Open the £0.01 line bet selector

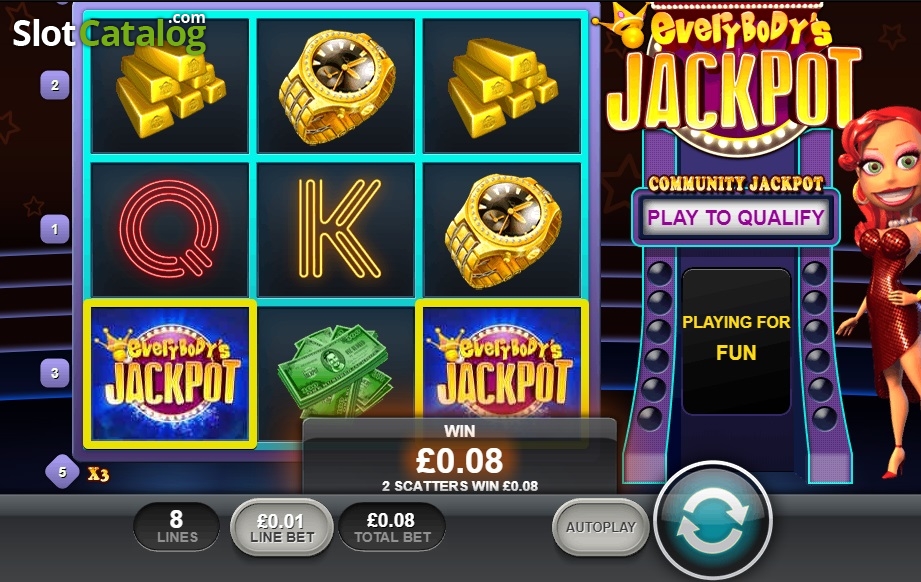[x=282, y=527]
